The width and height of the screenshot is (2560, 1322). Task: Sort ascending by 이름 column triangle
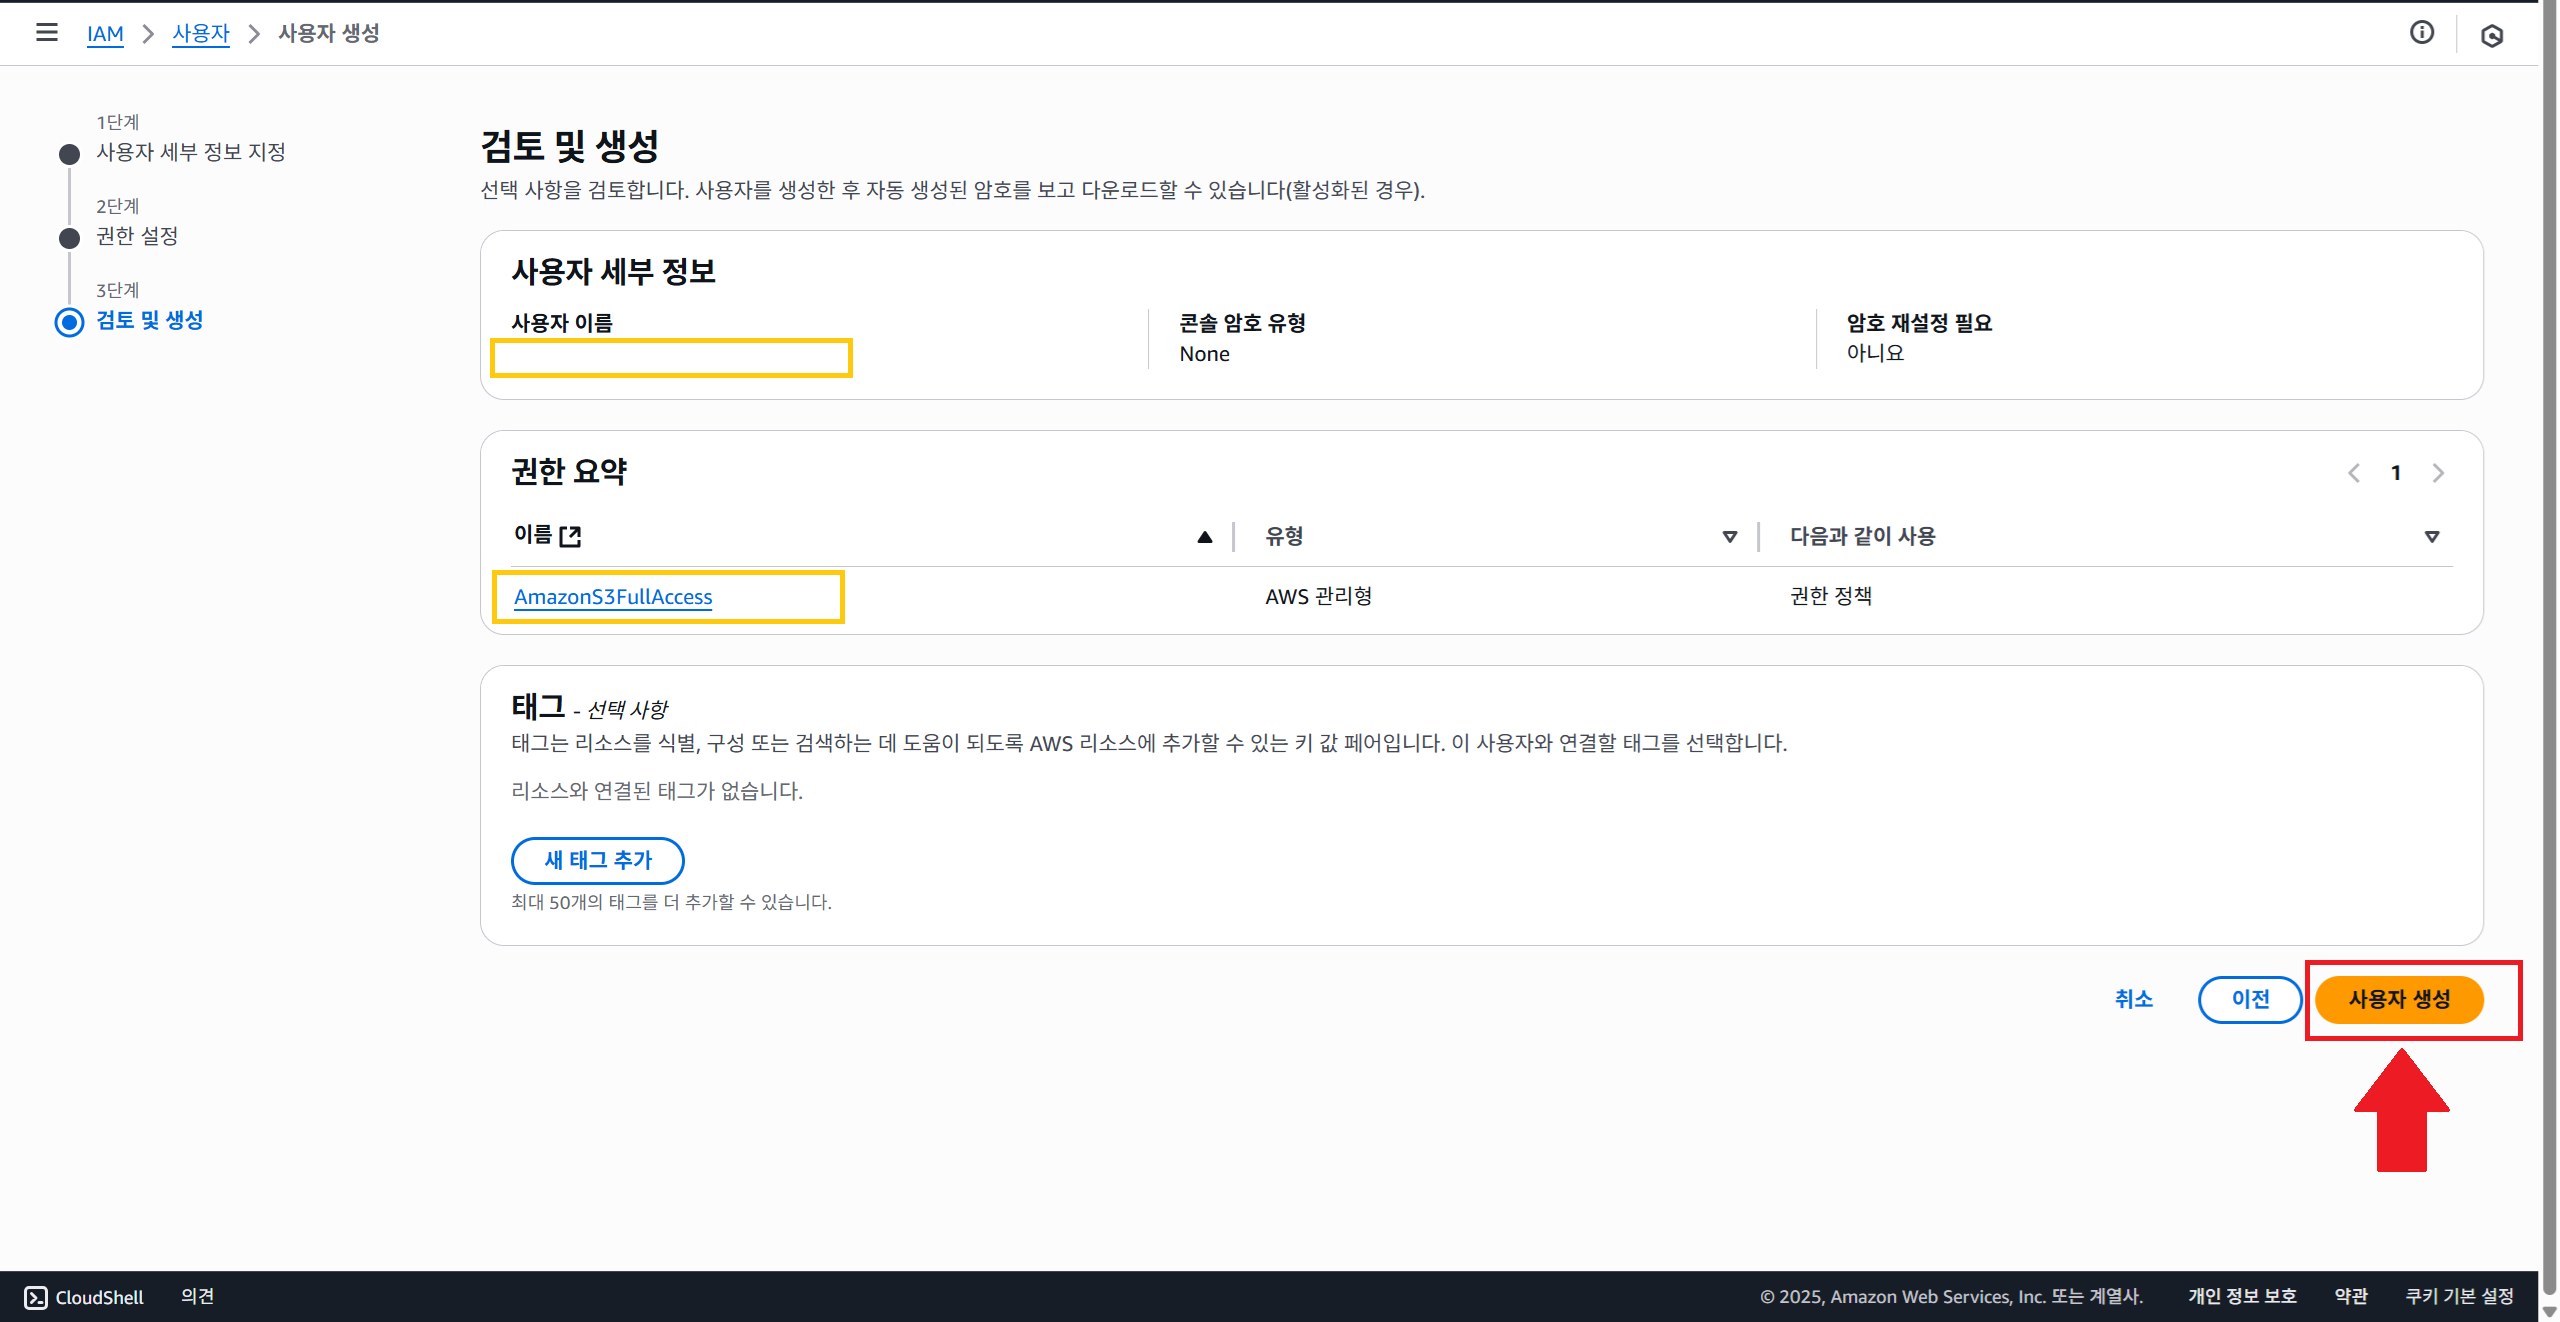point(1204,537)
